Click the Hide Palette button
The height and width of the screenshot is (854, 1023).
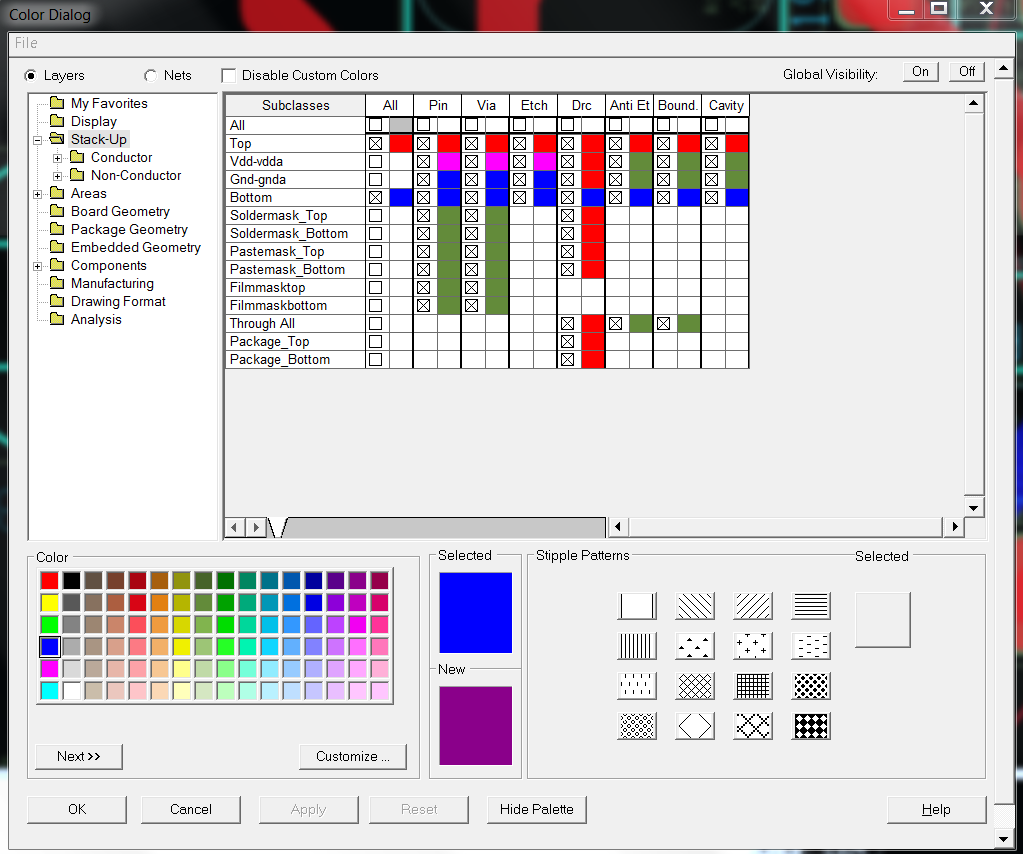coord(537,809)
